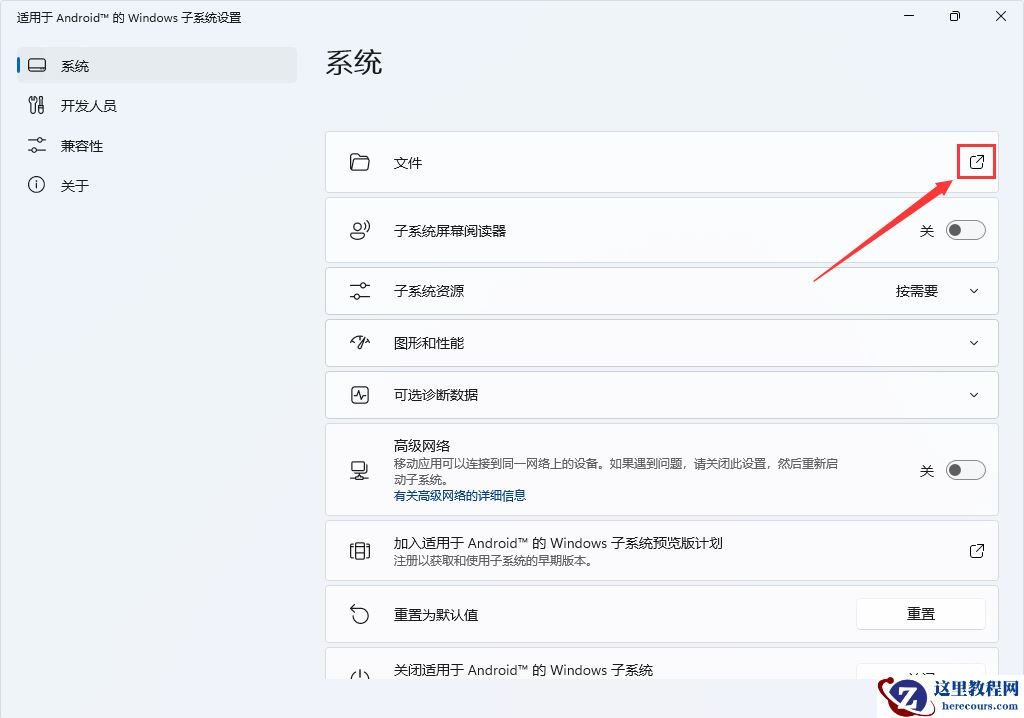Click the preview program icon beside 加入预览版计划
The height and width of the screenshot is (718, 1024).
click(x=360, y=550)
